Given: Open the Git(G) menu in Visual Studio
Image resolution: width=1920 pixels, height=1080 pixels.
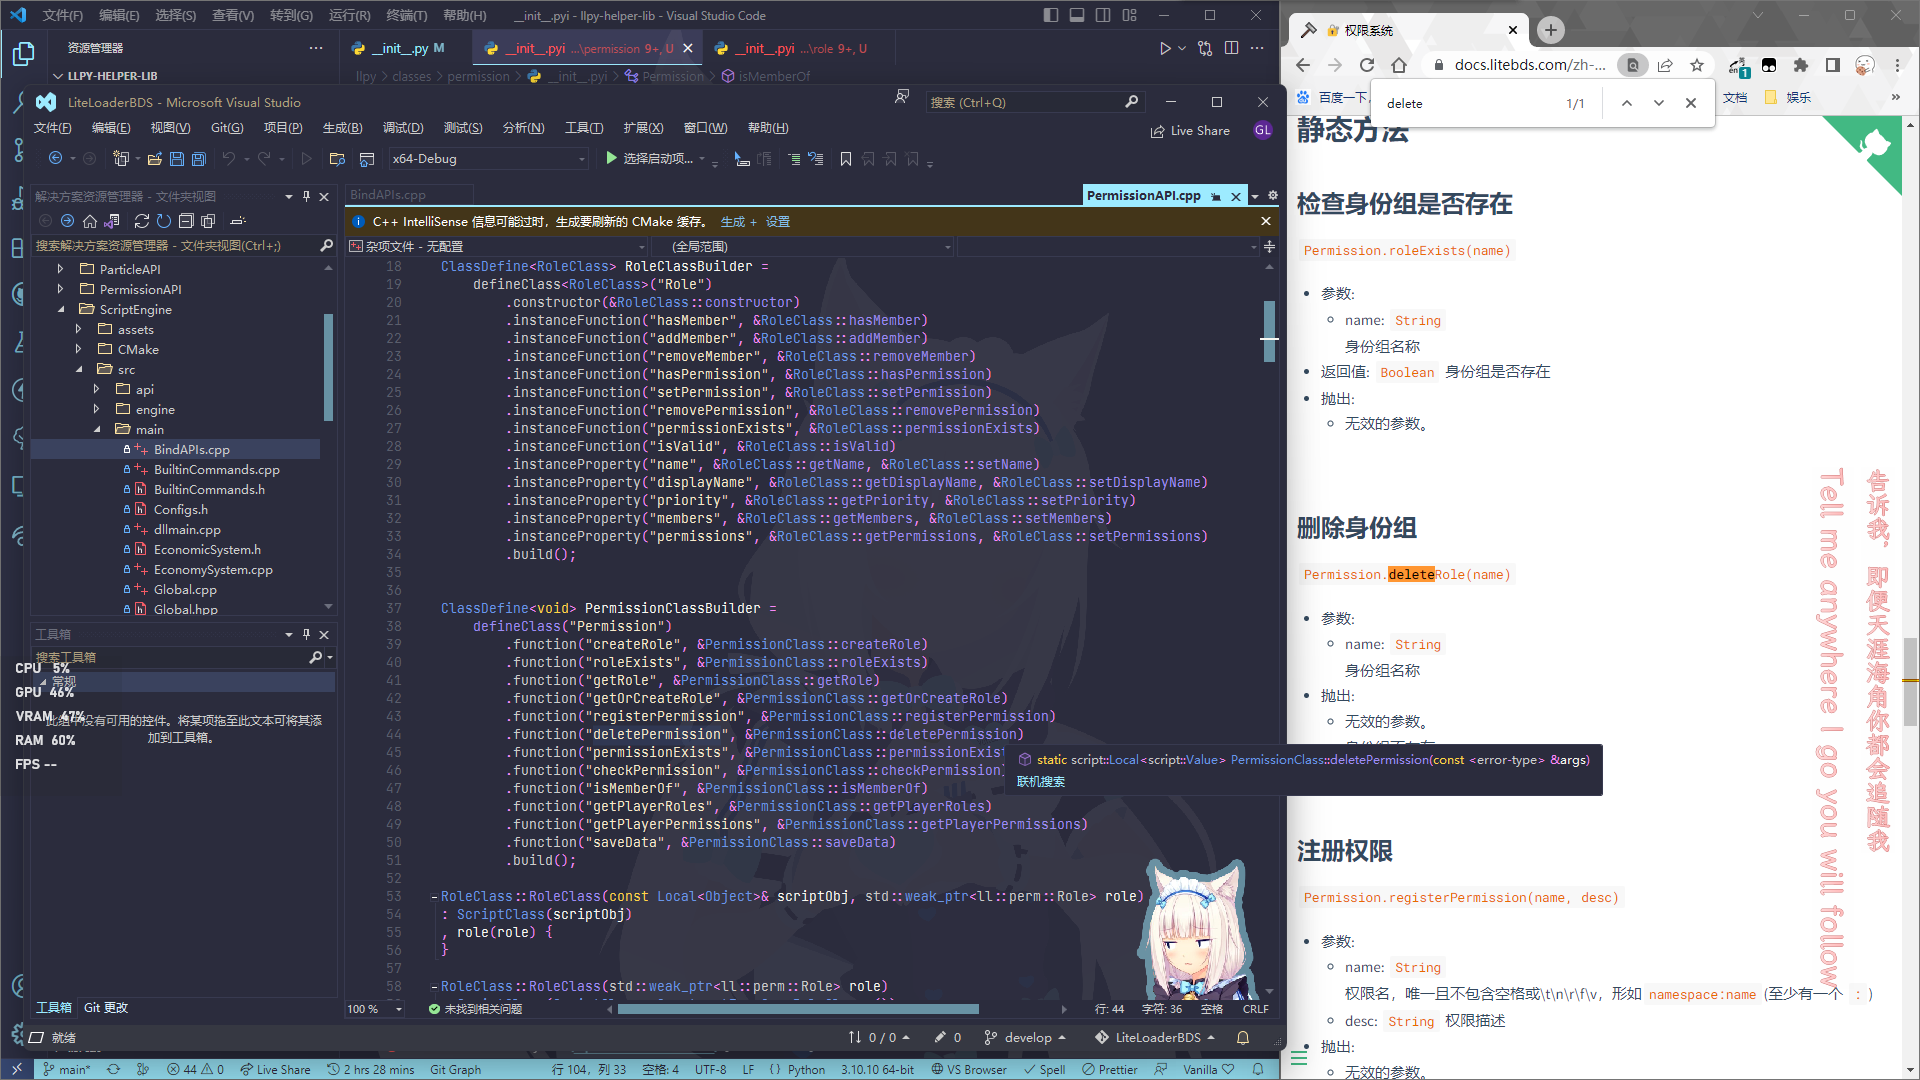Looking at the screenshot, I should click(x=227, y=127).
